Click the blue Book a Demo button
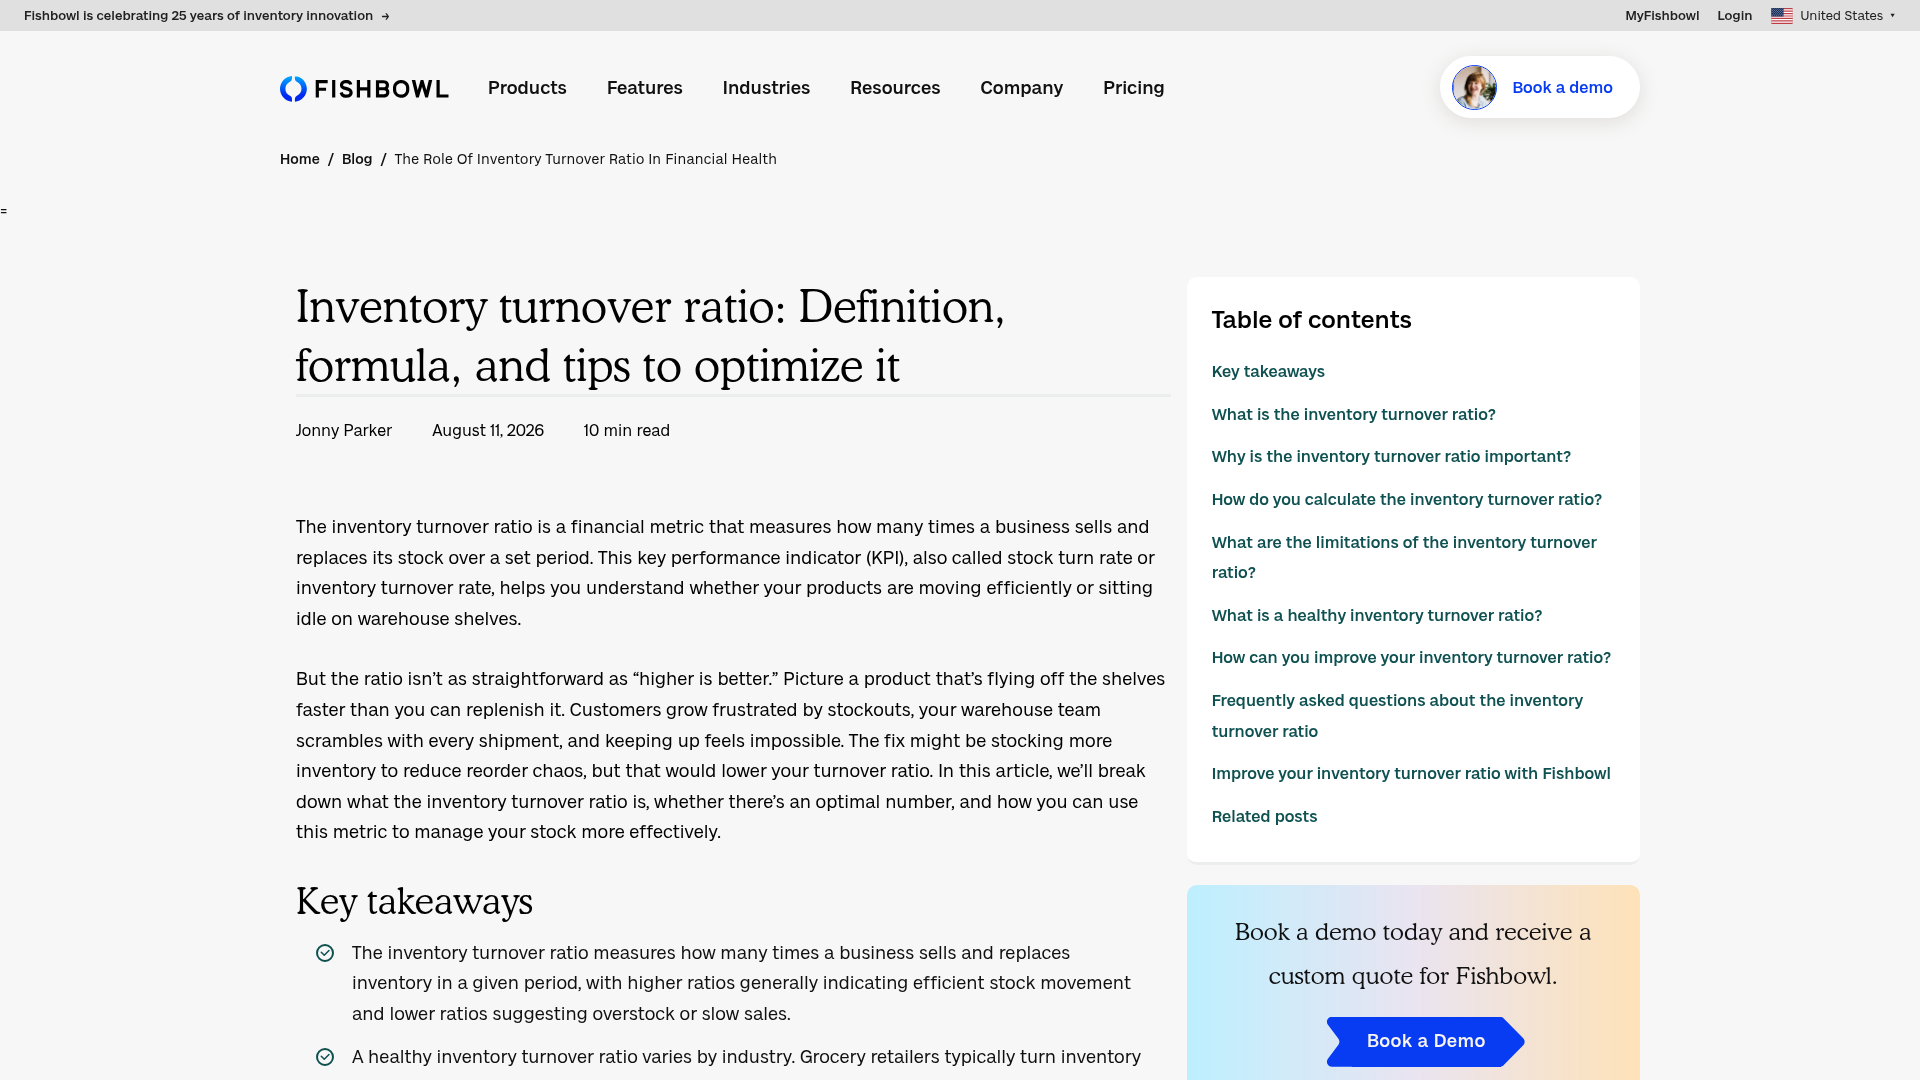 click(x=1425, y=1041)
